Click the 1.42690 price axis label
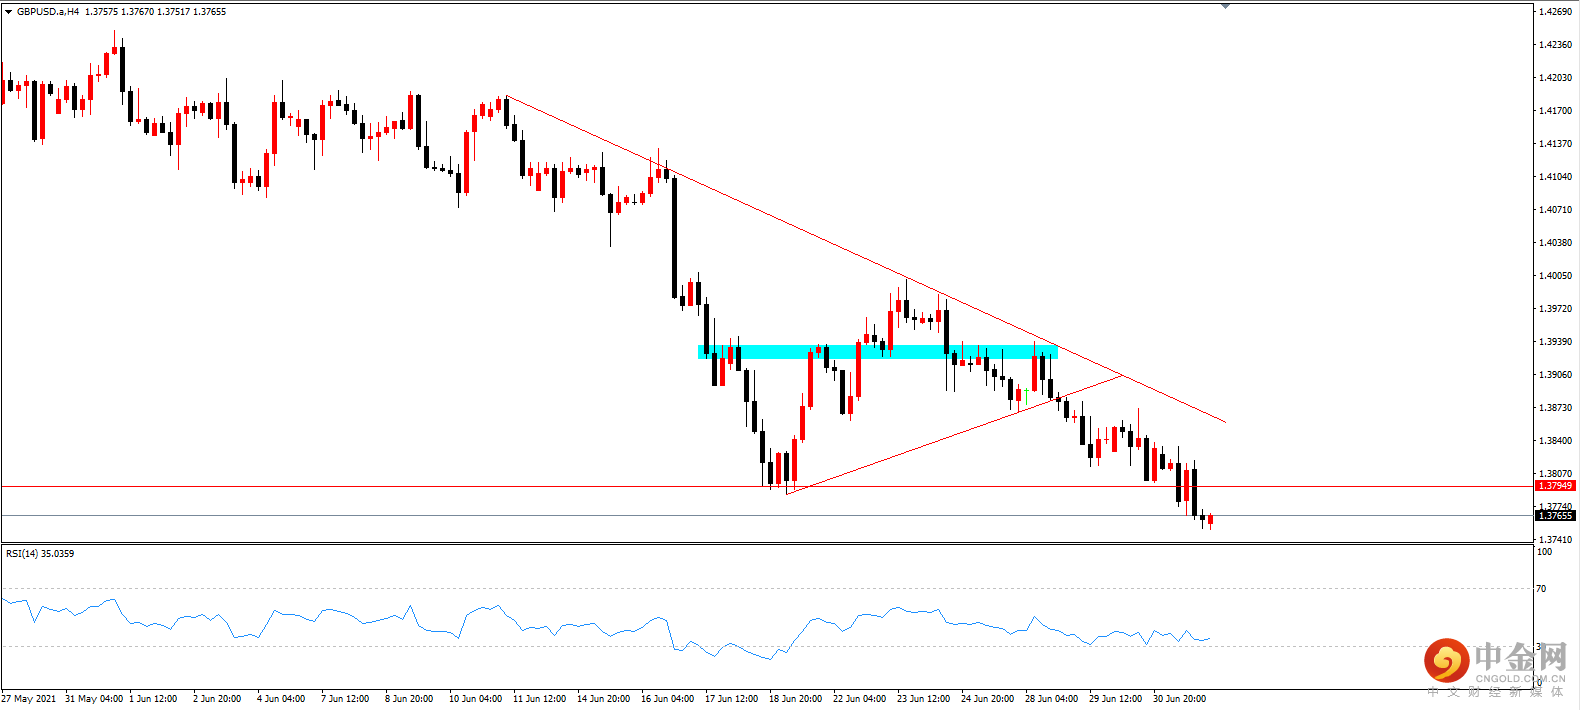Image resolution: width=1581 pixels, height=710 pixels. [1555, 12]
